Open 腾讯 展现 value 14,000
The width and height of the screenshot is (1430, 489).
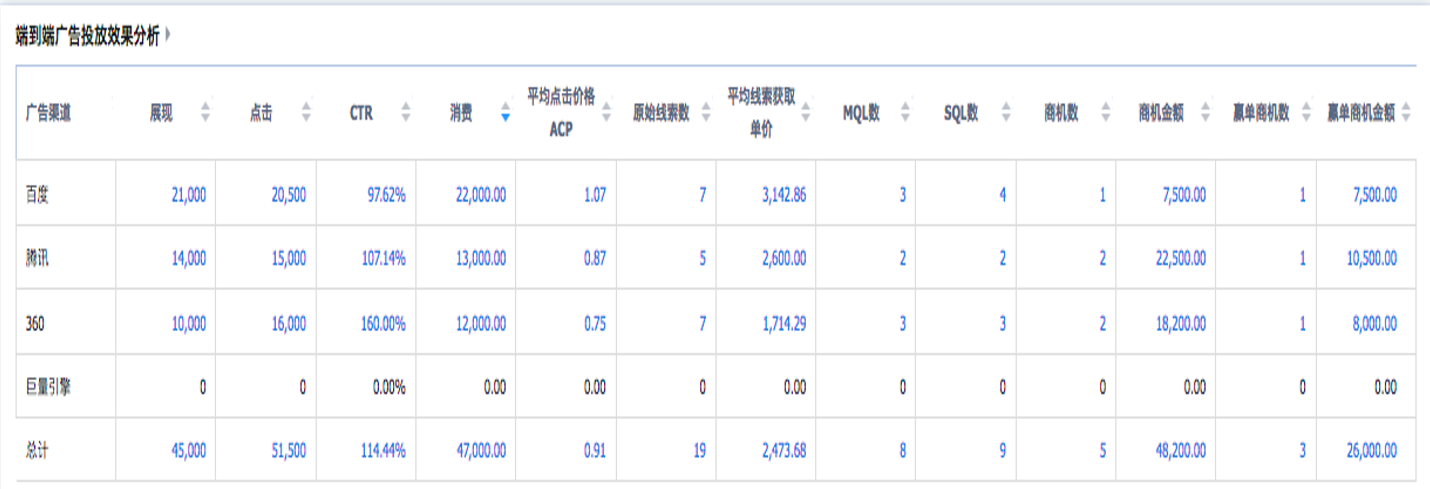pyautogui.click(x=189, y=258)
